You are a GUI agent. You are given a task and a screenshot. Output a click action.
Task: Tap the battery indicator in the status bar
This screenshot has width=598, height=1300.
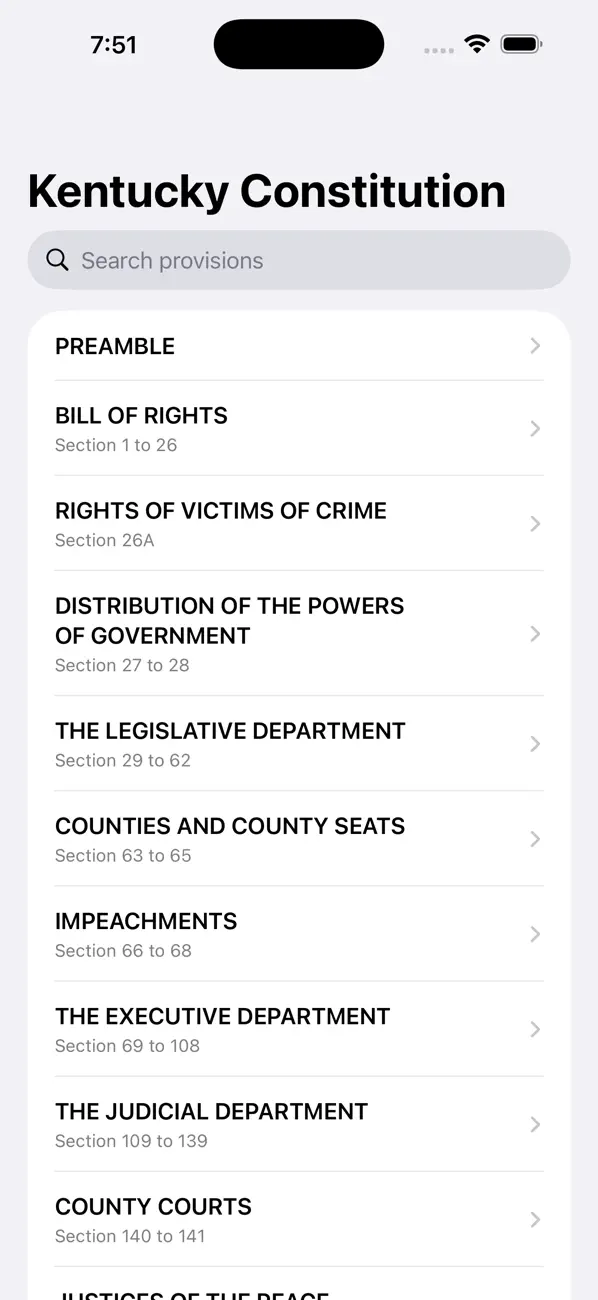521,43
